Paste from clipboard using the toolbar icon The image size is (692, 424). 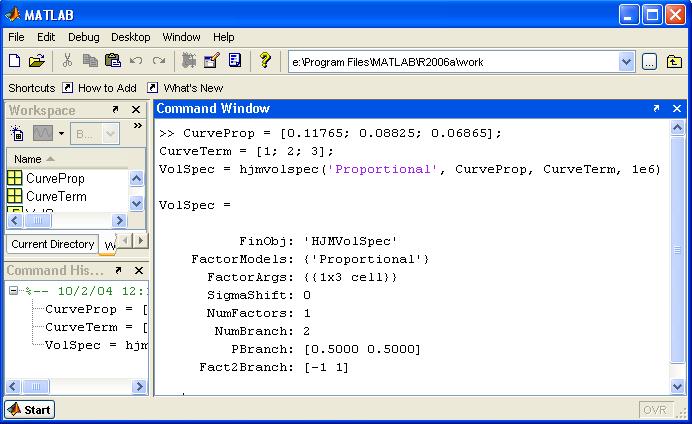tap(113, 60)
